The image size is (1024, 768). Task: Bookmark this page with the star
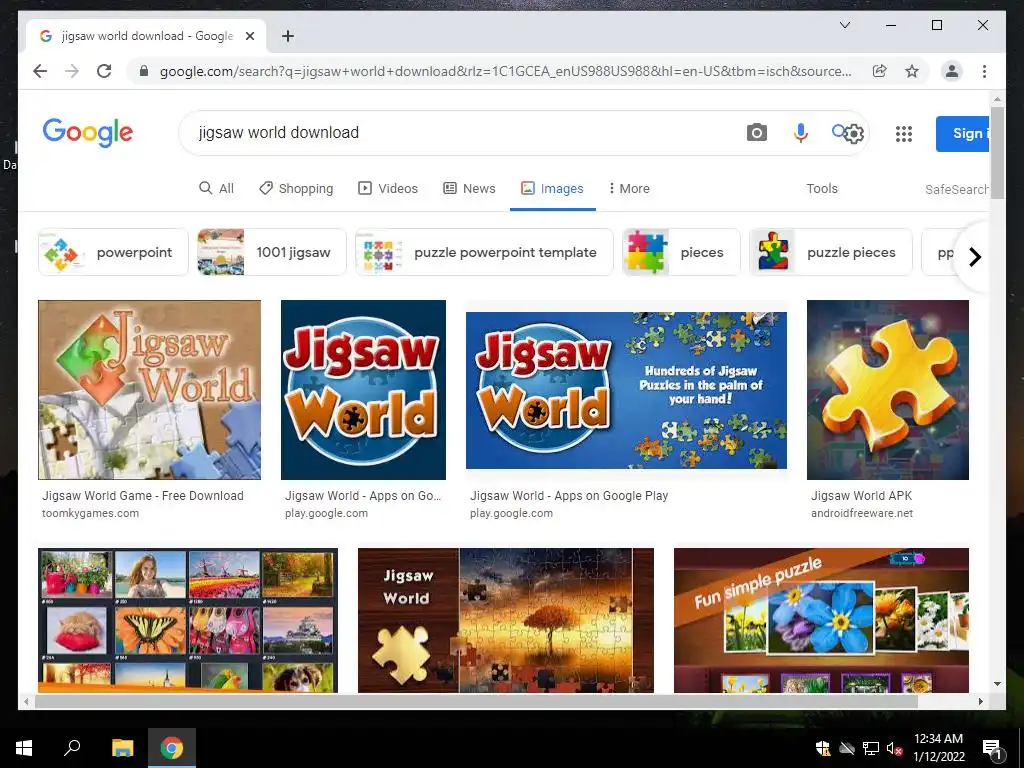coord(912,71)
